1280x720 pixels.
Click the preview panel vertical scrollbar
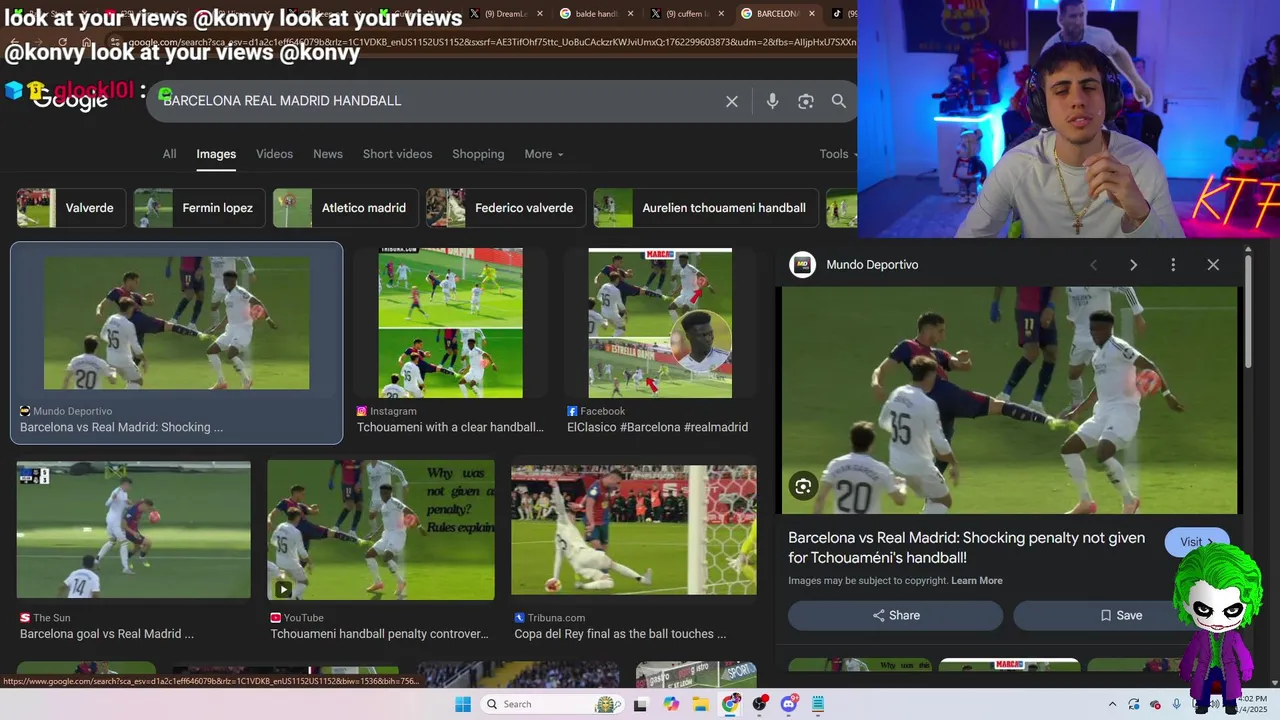pos(1248,310)
